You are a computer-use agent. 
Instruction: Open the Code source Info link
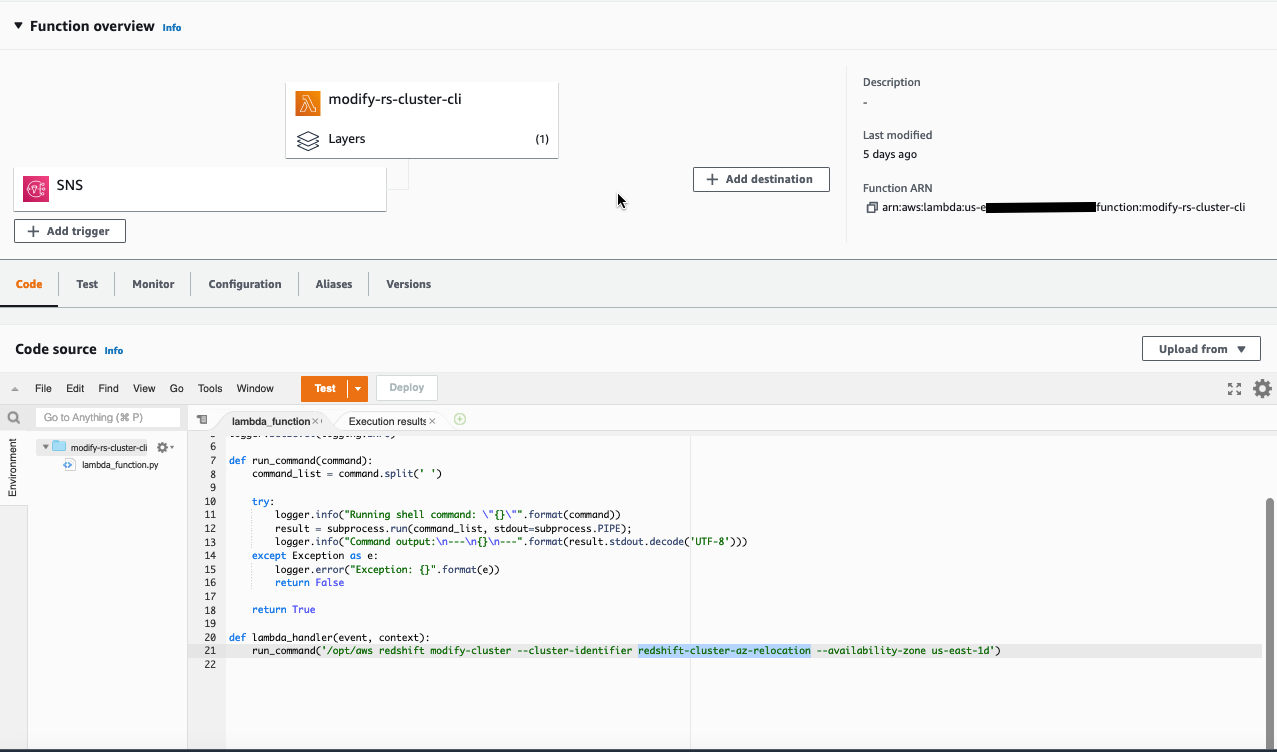click(x=114, y=351)
